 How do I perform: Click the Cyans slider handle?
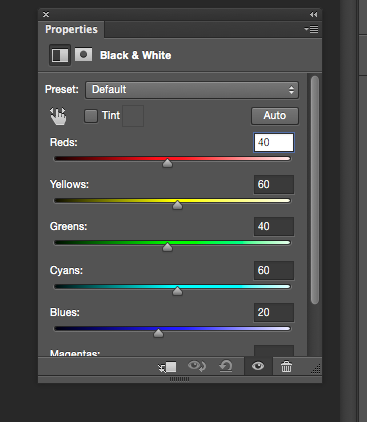(177, 291)
